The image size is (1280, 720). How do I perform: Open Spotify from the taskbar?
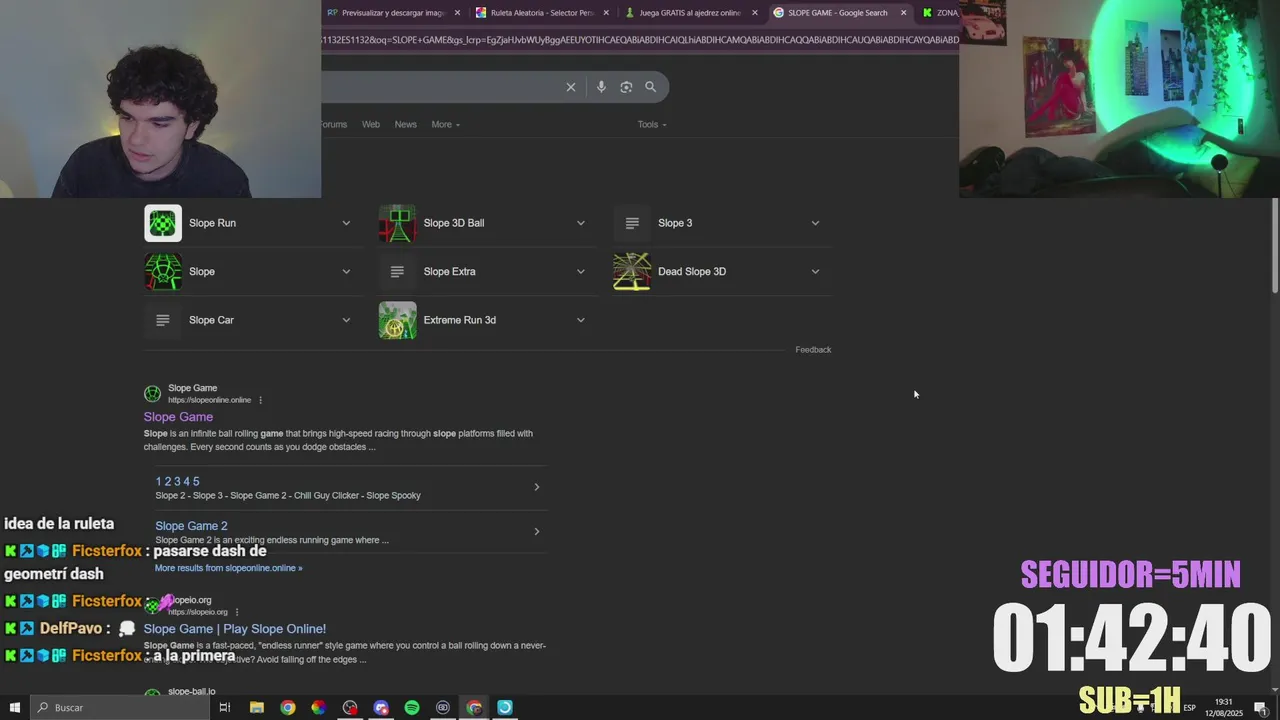point(412,708)
